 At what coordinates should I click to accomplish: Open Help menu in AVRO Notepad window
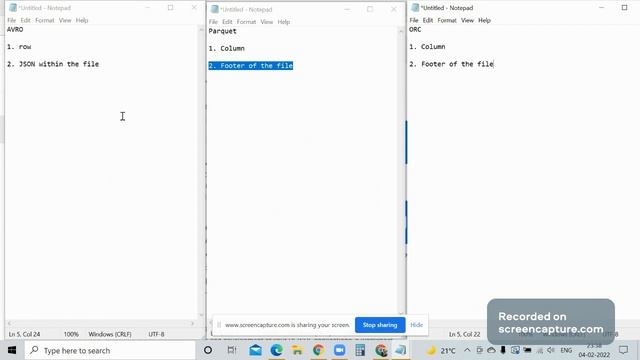(82, 20)
